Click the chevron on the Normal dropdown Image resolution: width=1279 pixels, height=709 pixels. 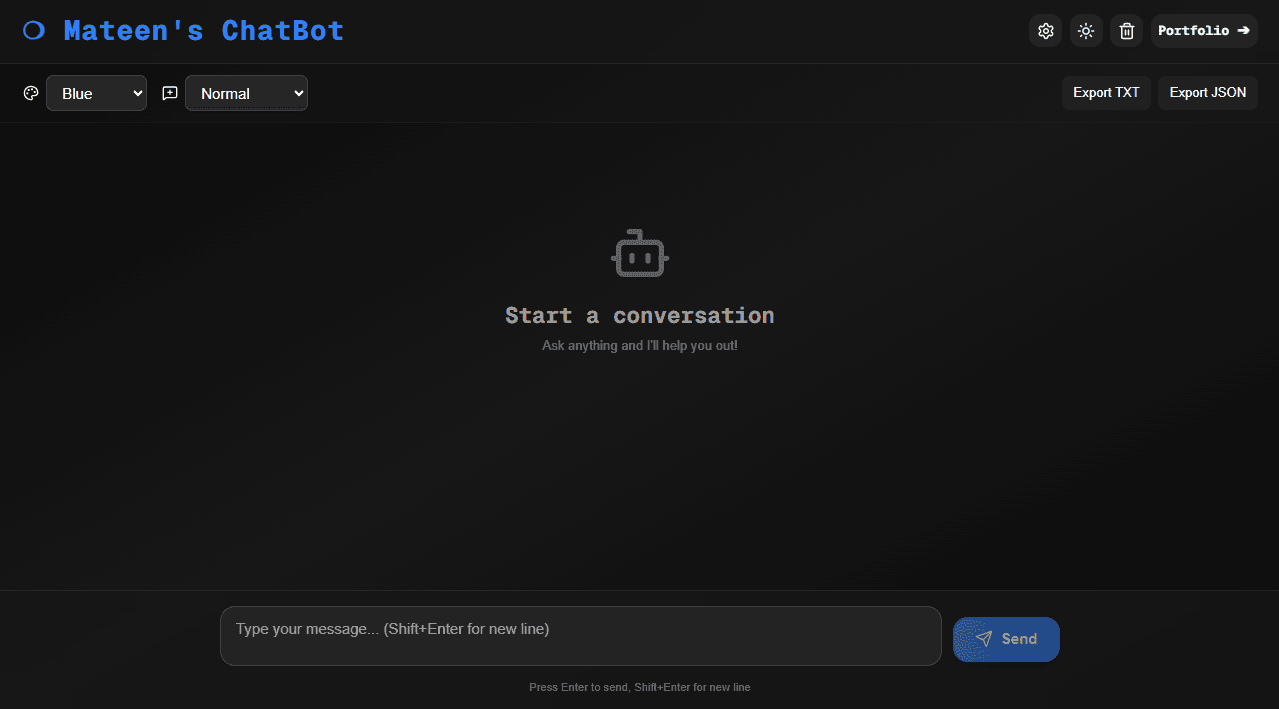pyautogui.click(x=296, y=92)
